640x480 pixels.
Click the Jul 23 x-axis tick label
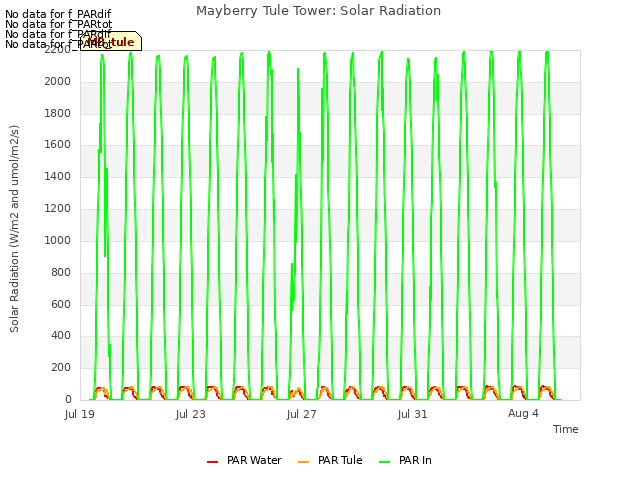[x=191, y=414]
